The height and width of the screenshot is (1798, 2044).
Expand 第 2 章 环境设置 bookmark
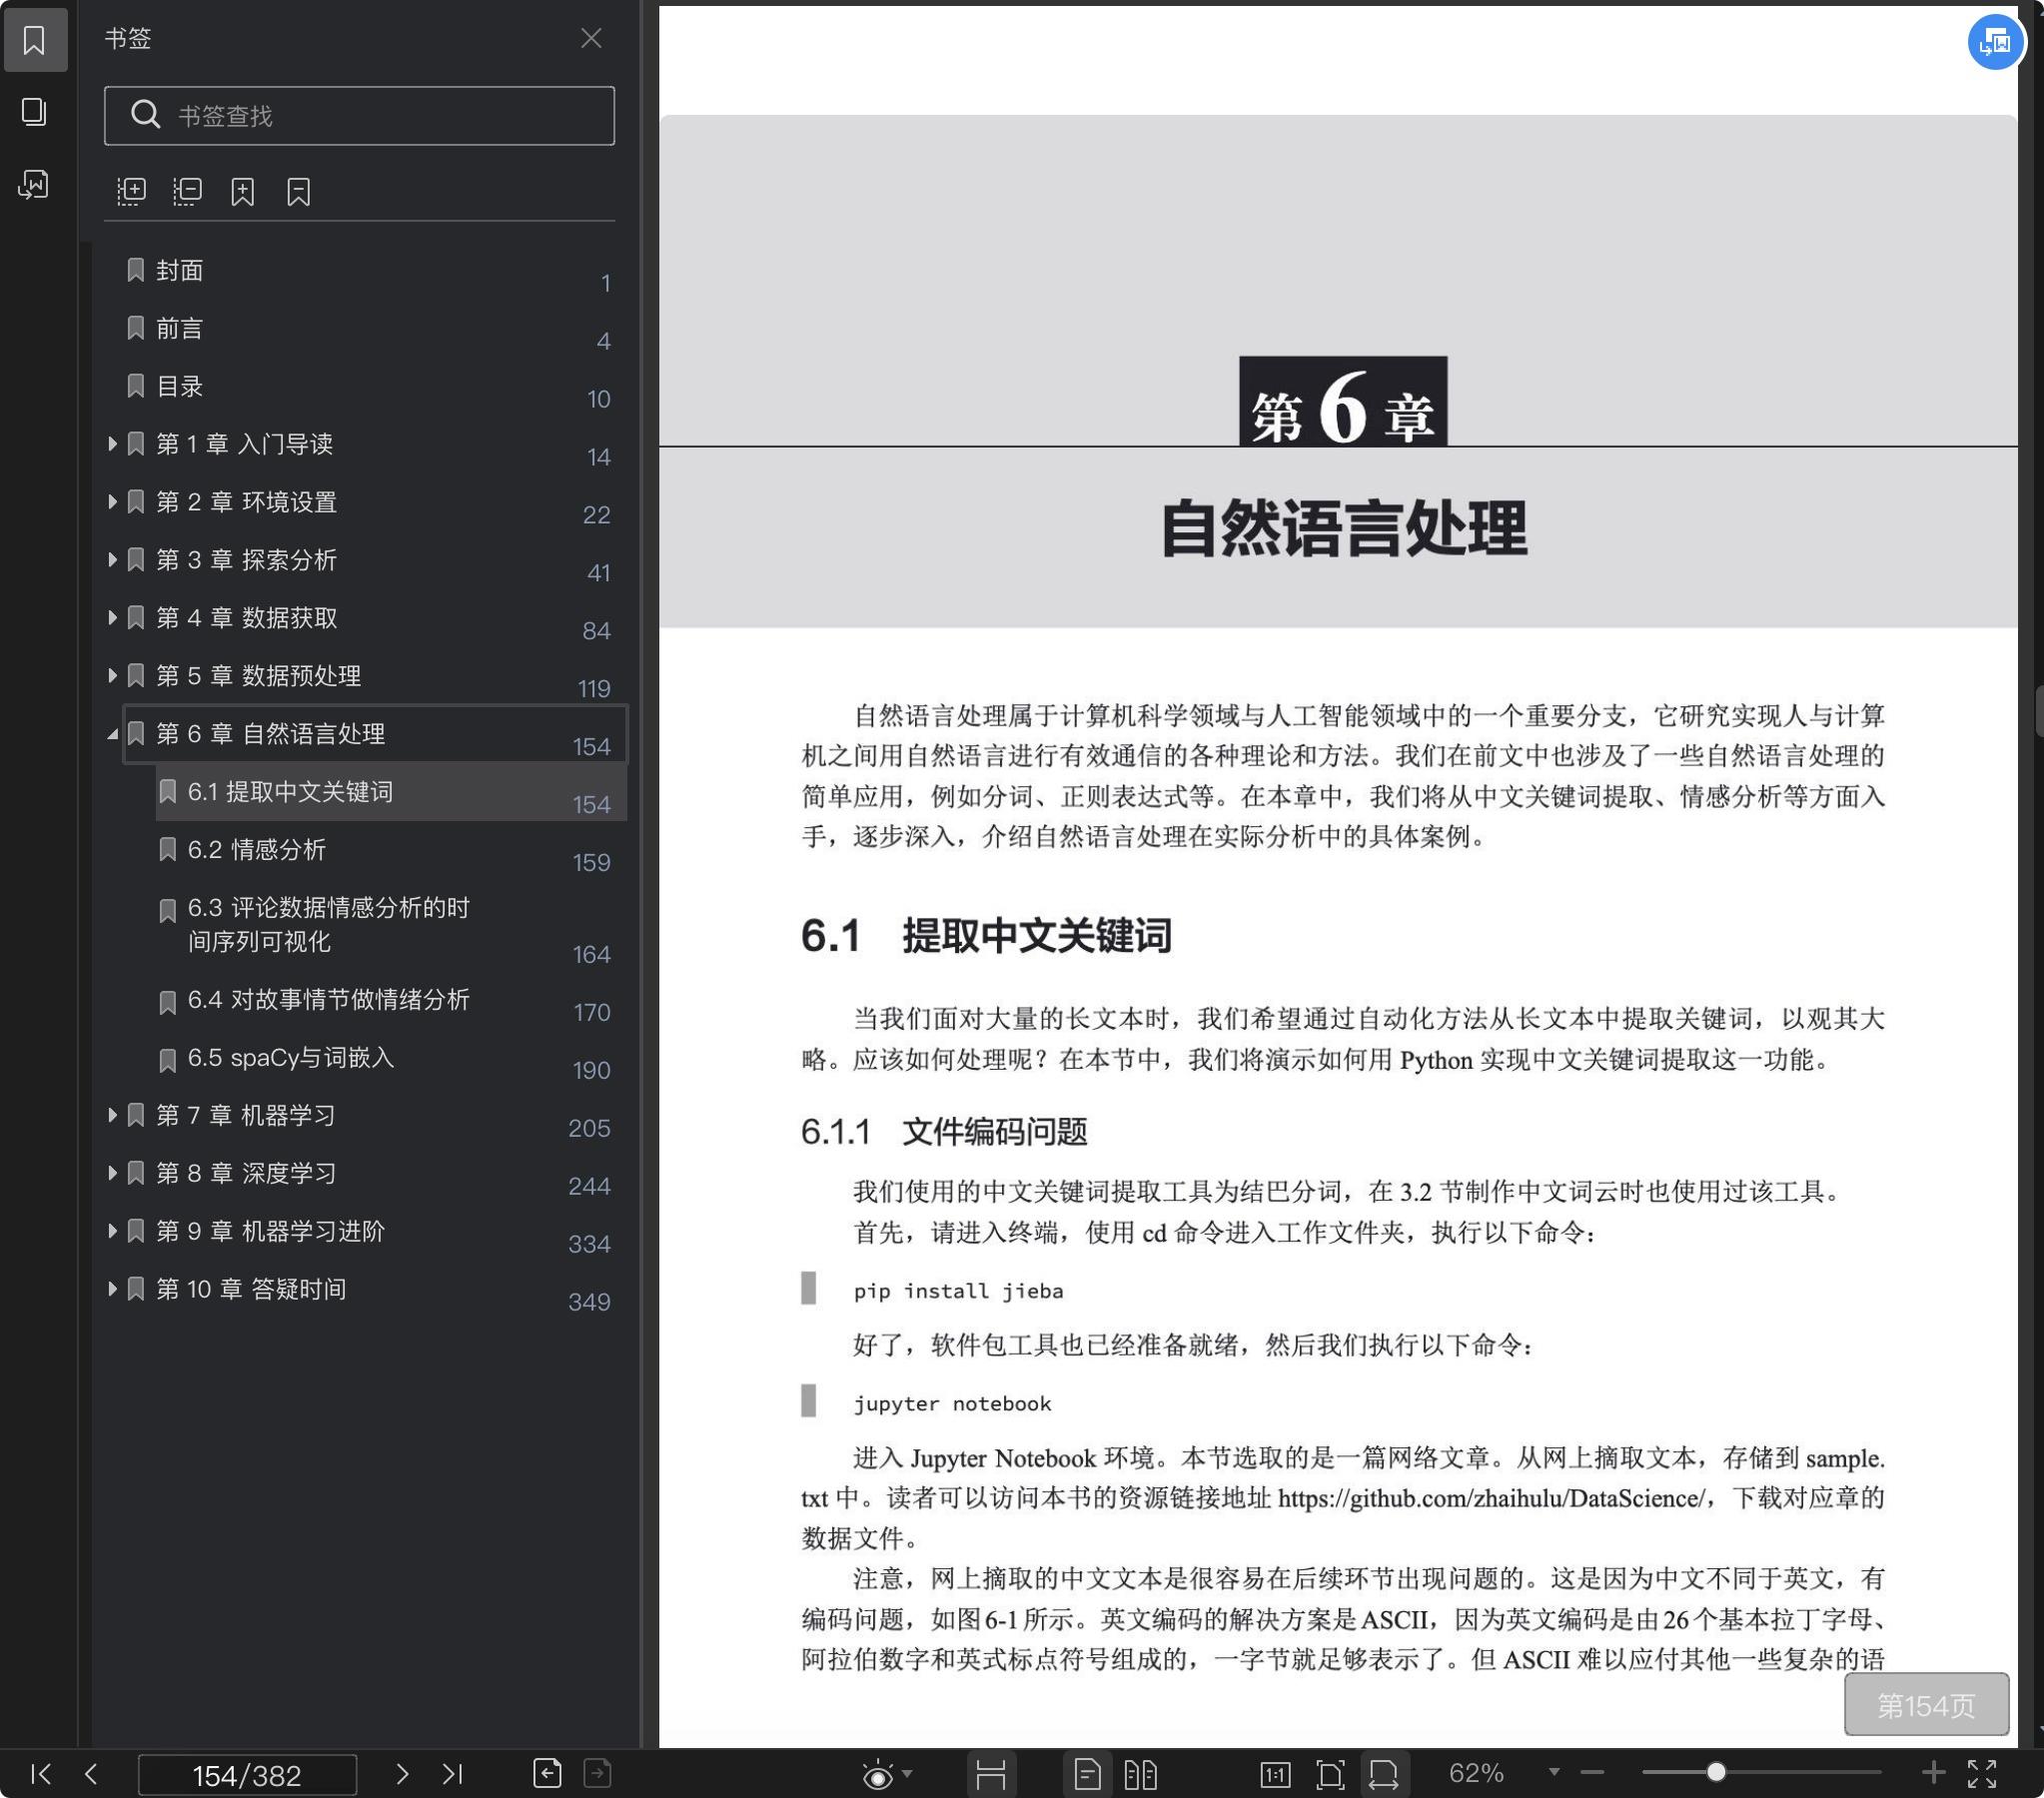coord(112,501)
